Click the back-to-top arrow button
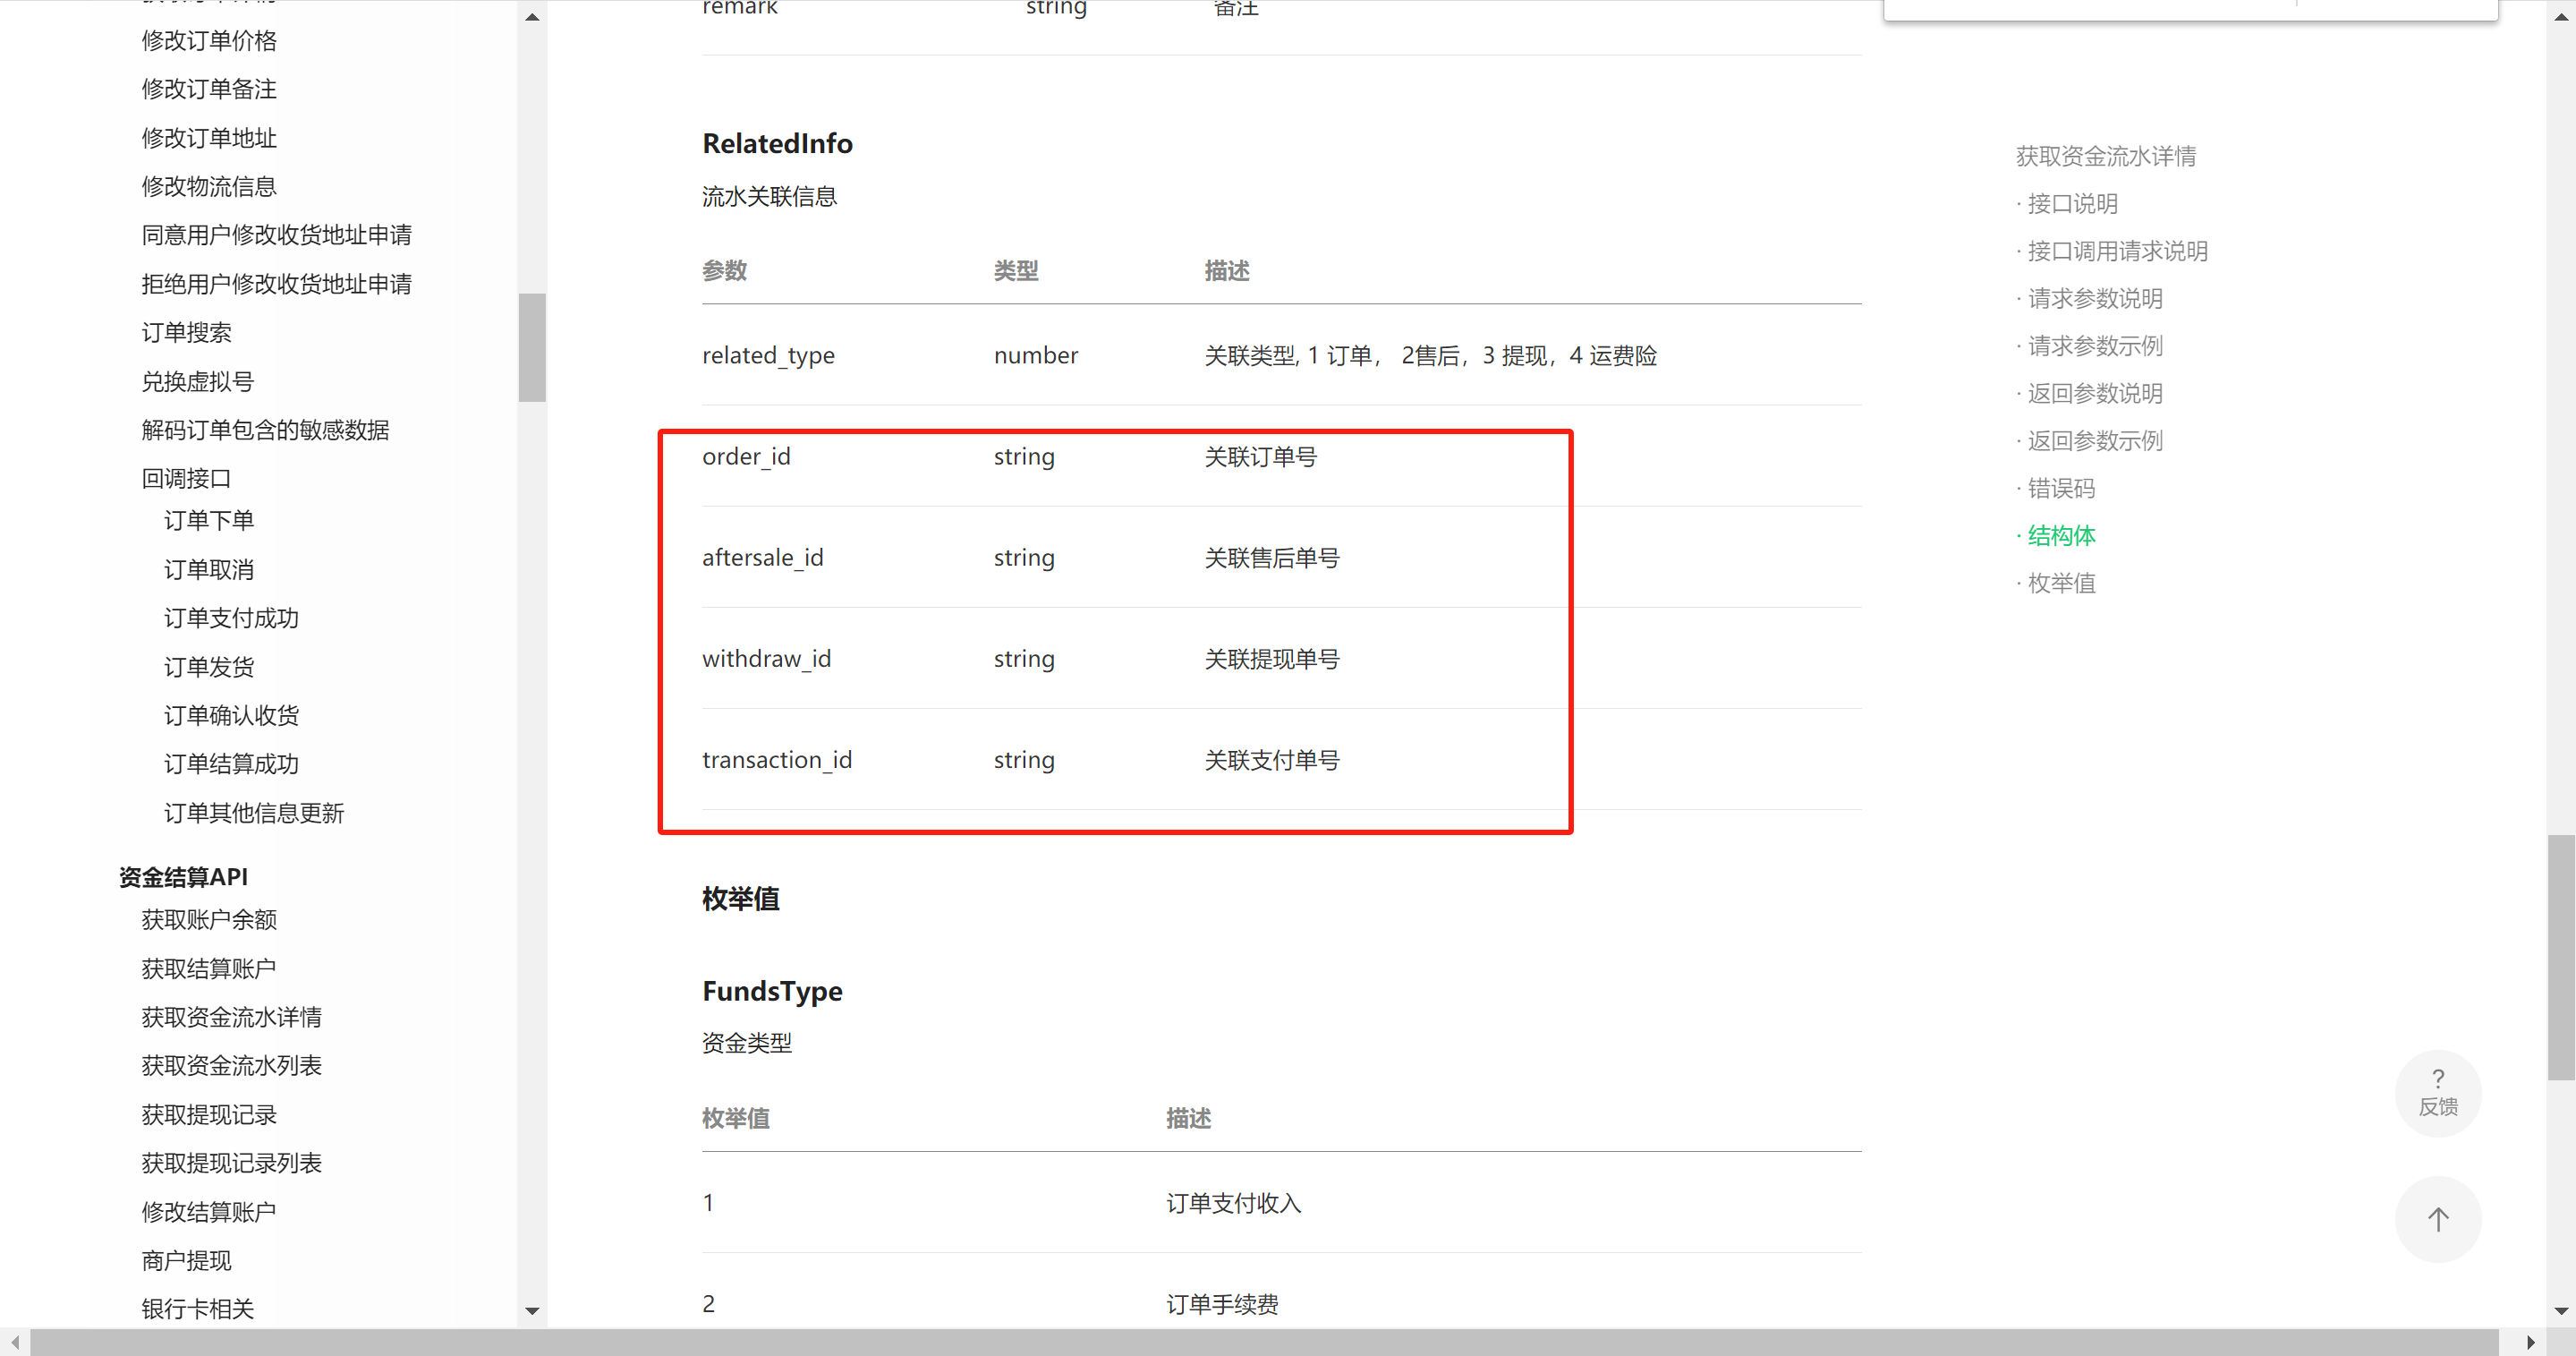 (2437, 1219)
